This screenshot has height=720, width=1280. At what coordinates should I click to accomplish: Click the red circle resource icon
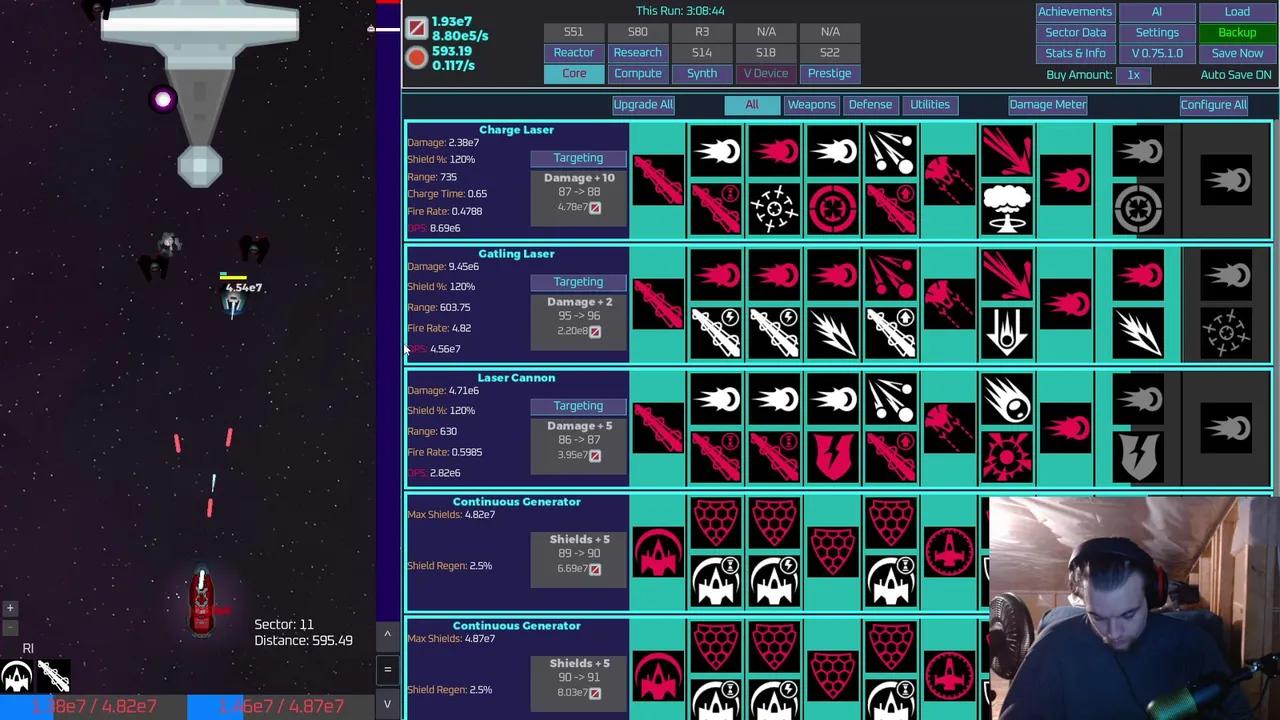coord(416,58)
